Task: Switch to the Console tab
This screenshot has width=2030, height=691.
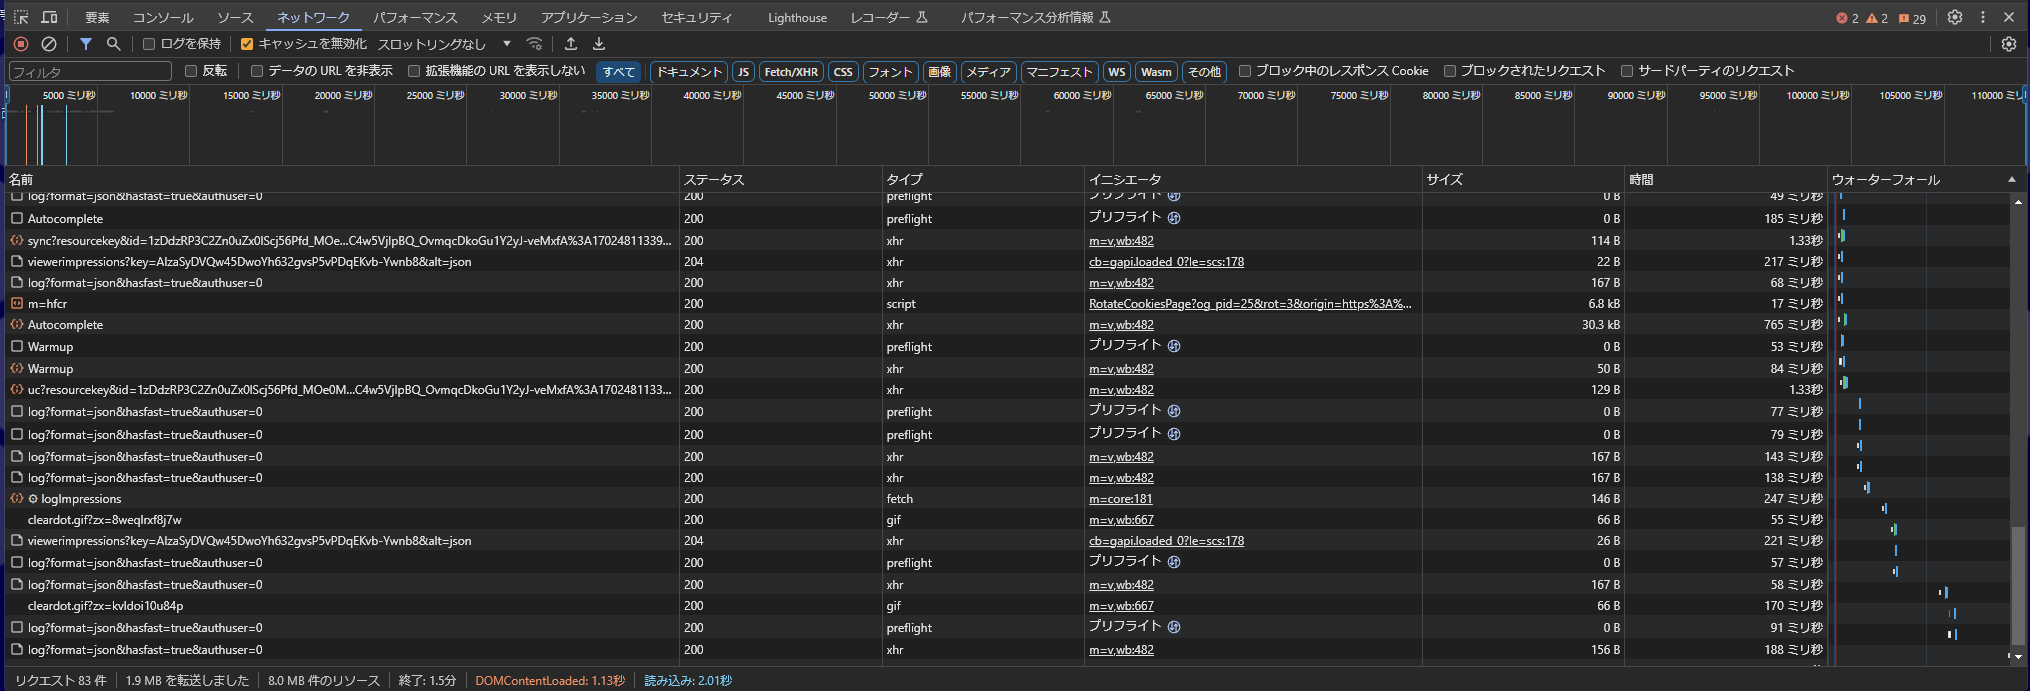Action: pyautogui.click(x=163, y=18)
